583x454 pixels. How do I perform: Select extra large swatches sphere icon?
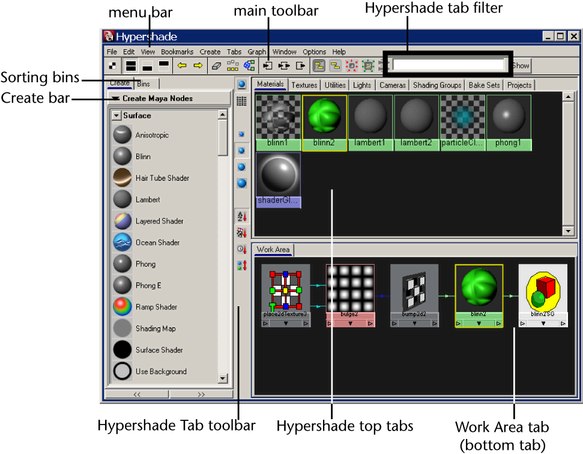(242, 183)
